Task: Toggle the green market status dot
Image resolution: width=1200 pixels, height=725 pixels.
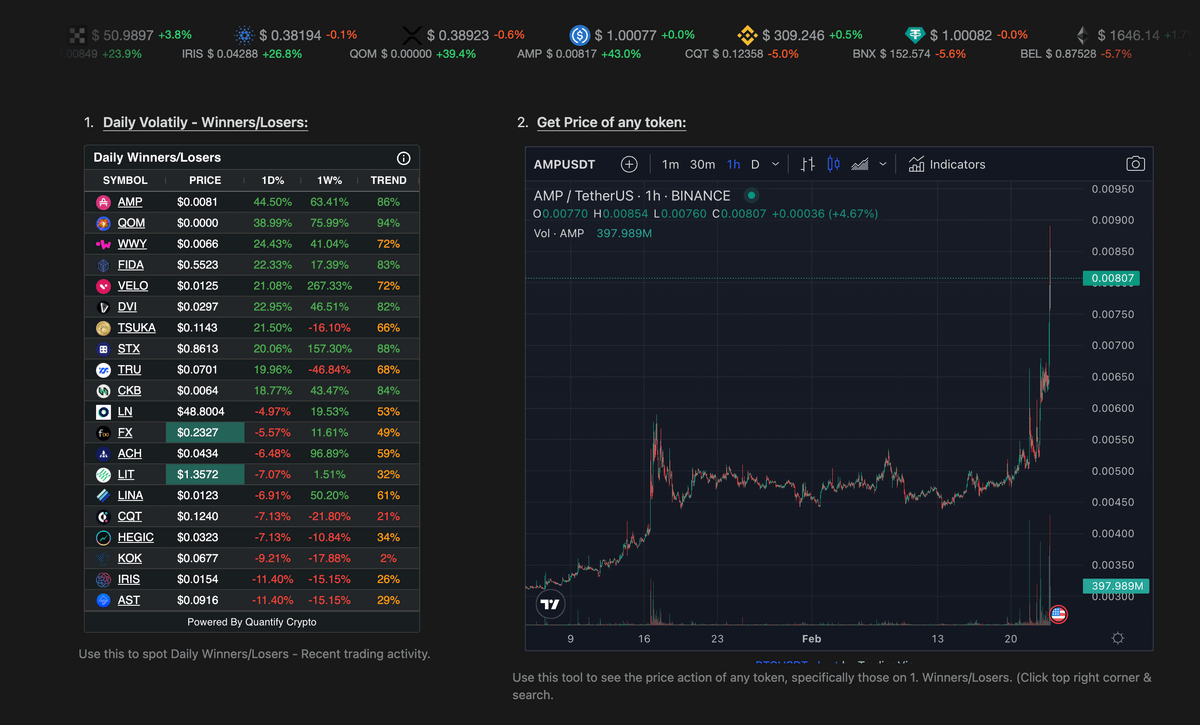Action: click(x=751, y=196)
